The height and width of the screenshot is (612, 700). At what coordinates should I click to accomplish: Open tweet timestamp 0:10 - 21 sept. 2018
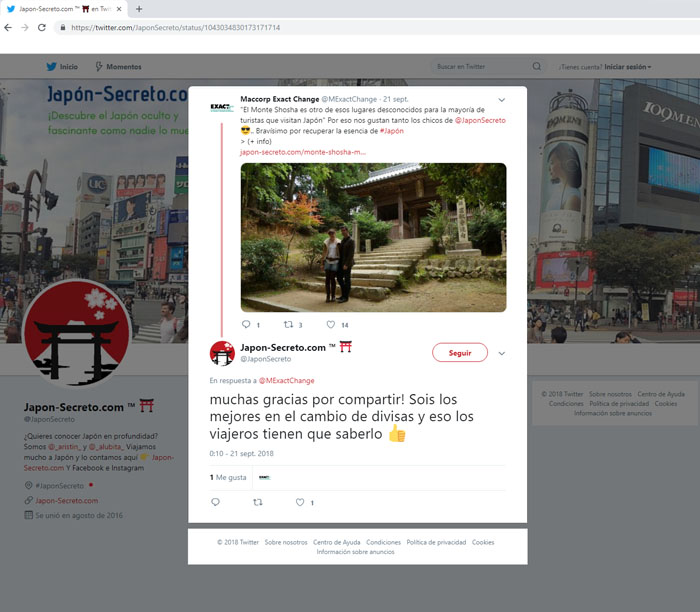pos(242,454)
